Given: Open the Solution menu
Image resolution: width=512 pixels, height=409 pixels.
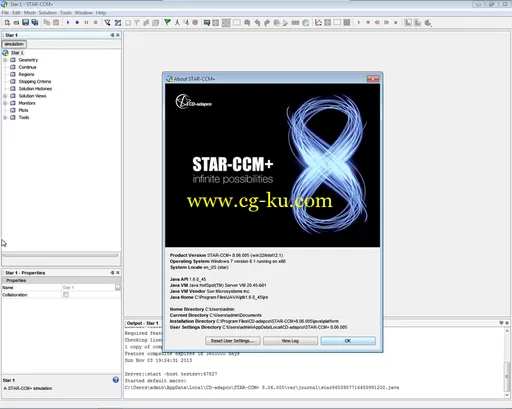Looking at the screenshot, I should click(x=48, y=13).
